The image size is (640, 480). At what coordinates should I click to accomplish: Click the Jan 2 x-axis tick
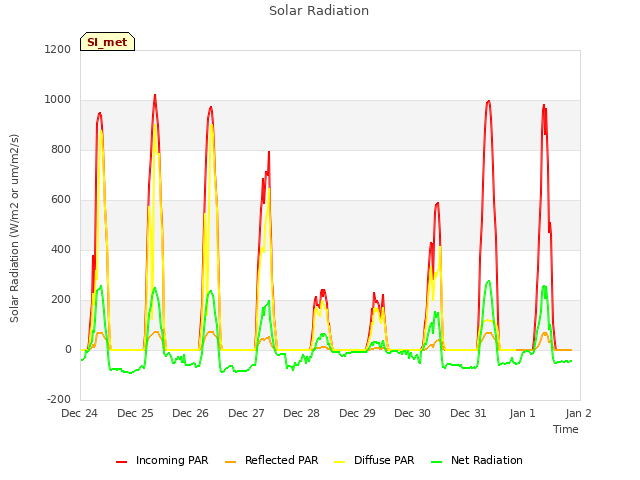(578, 413)
